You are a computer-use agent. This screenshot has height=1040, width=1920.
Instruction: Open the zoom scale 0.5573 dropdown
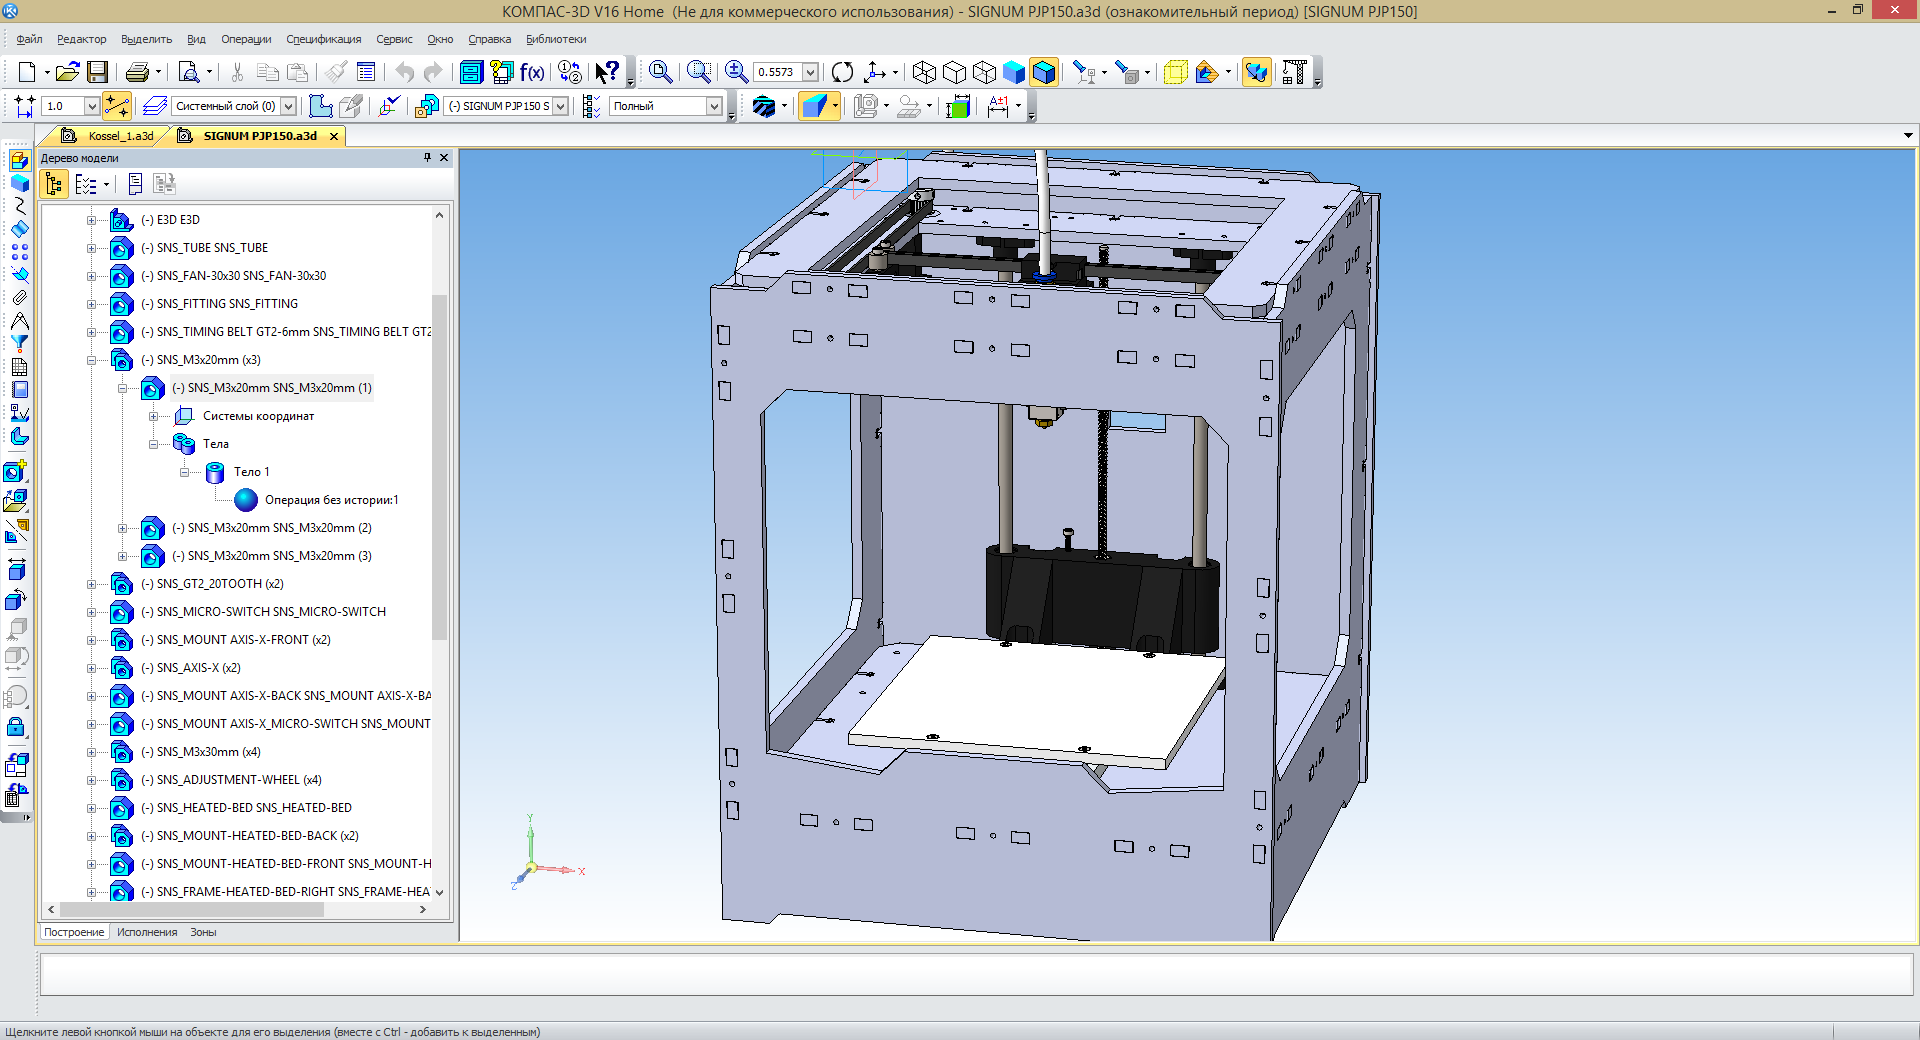(x=810, y=72)
